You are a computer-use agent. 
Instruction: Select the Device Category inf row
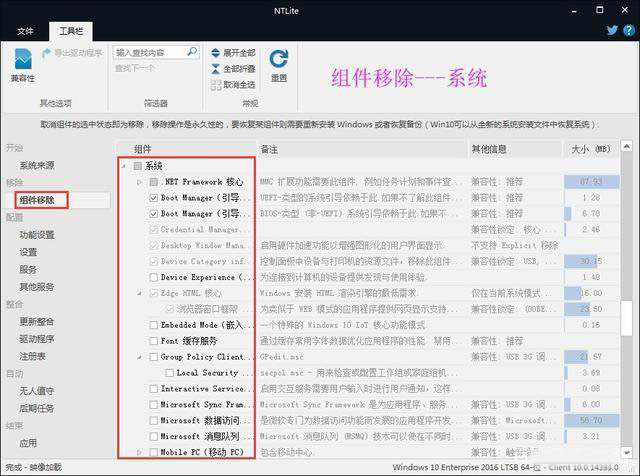coord(368,261)
